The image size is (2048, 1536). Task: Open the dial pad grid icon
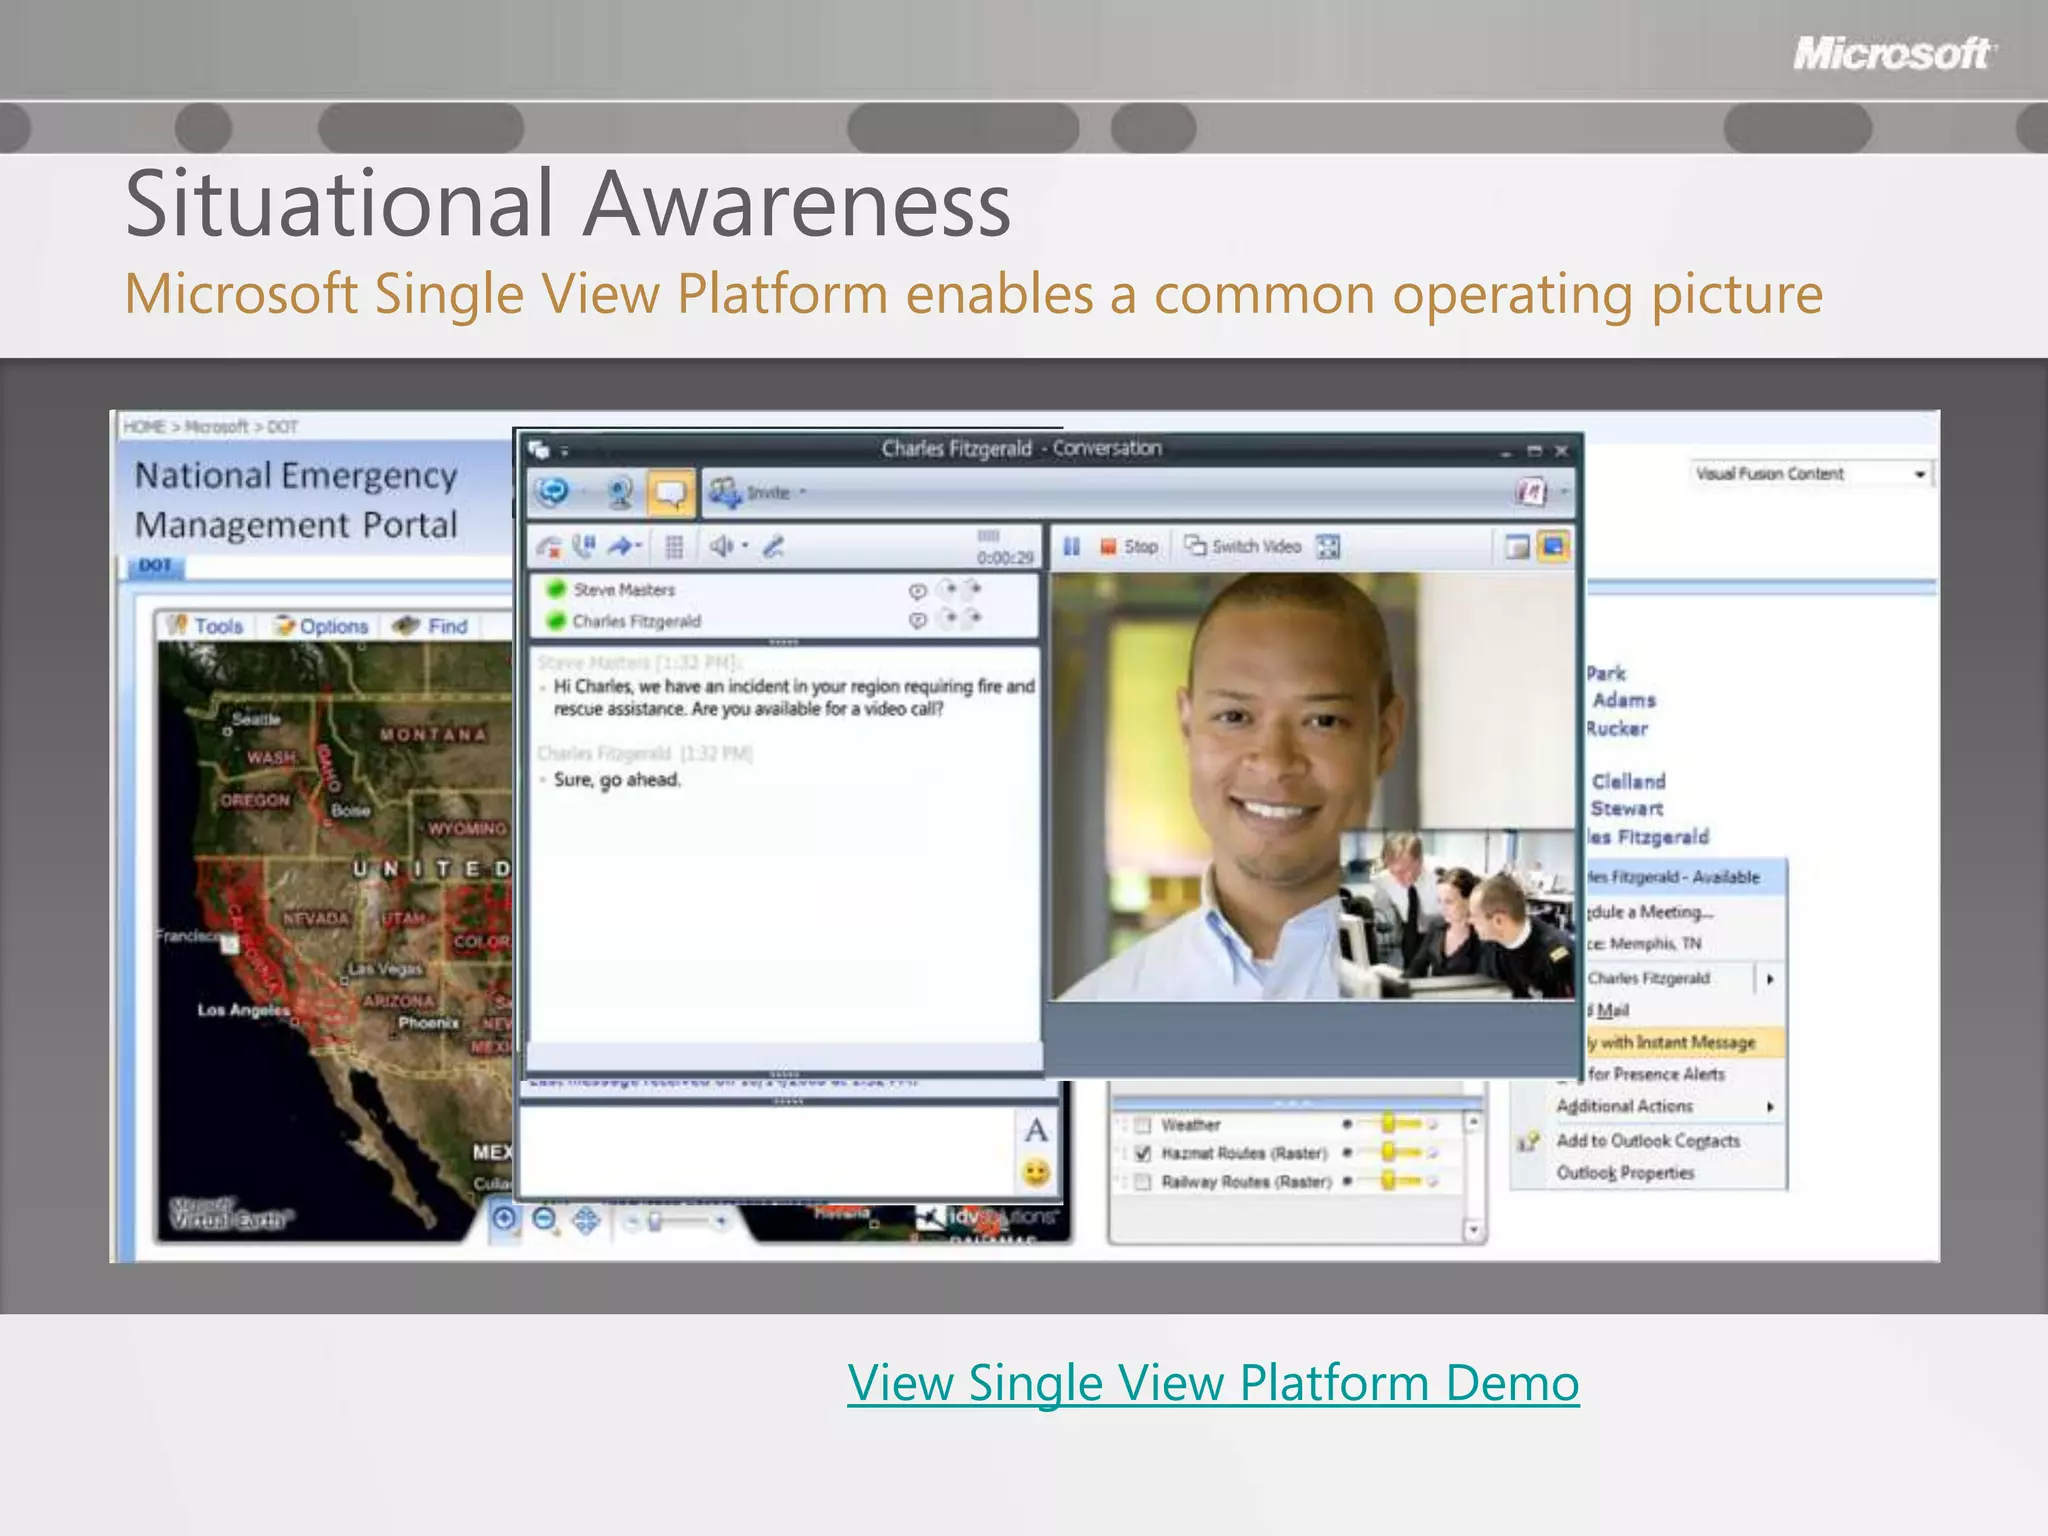point(674,546)
